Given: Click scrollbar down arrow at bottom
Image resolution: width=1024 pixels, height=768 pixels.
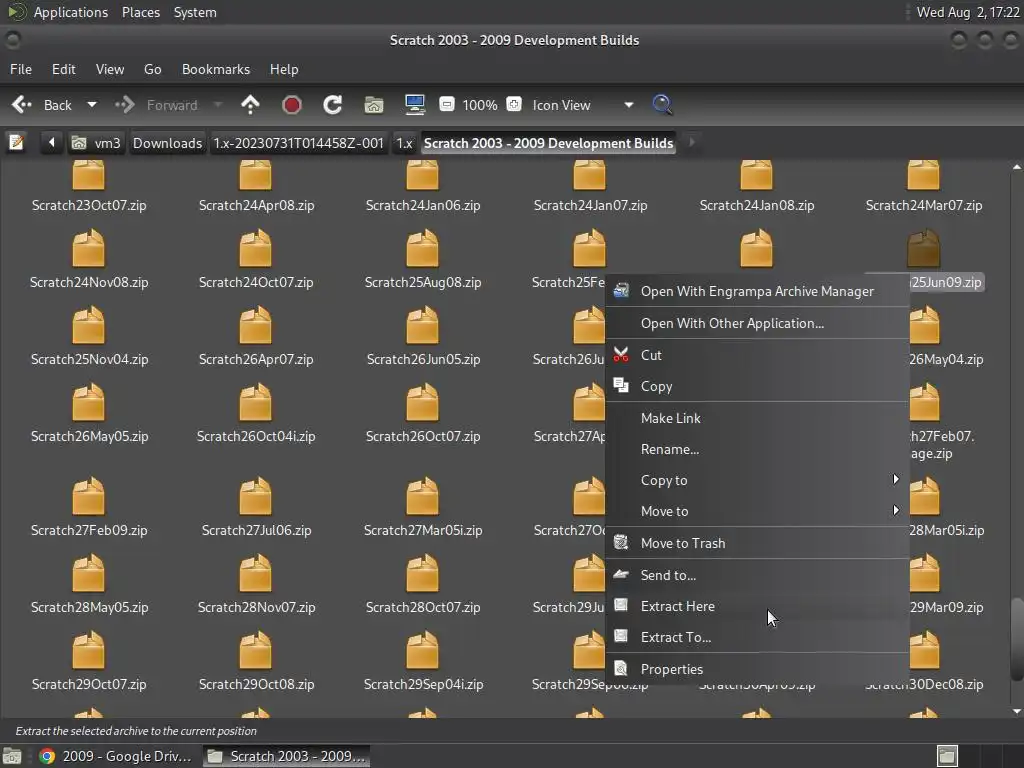Looking at the screenshot, I should [1016, 711].
